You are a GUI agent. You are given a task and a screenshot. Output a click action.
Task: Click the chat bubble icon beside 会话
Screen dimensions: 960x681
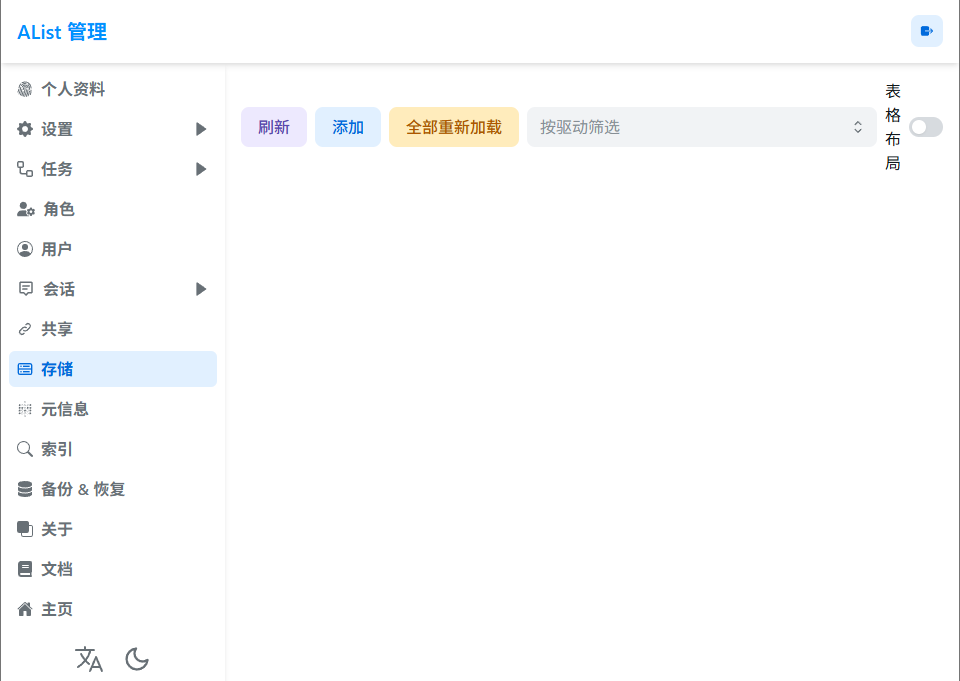(25, 289)
